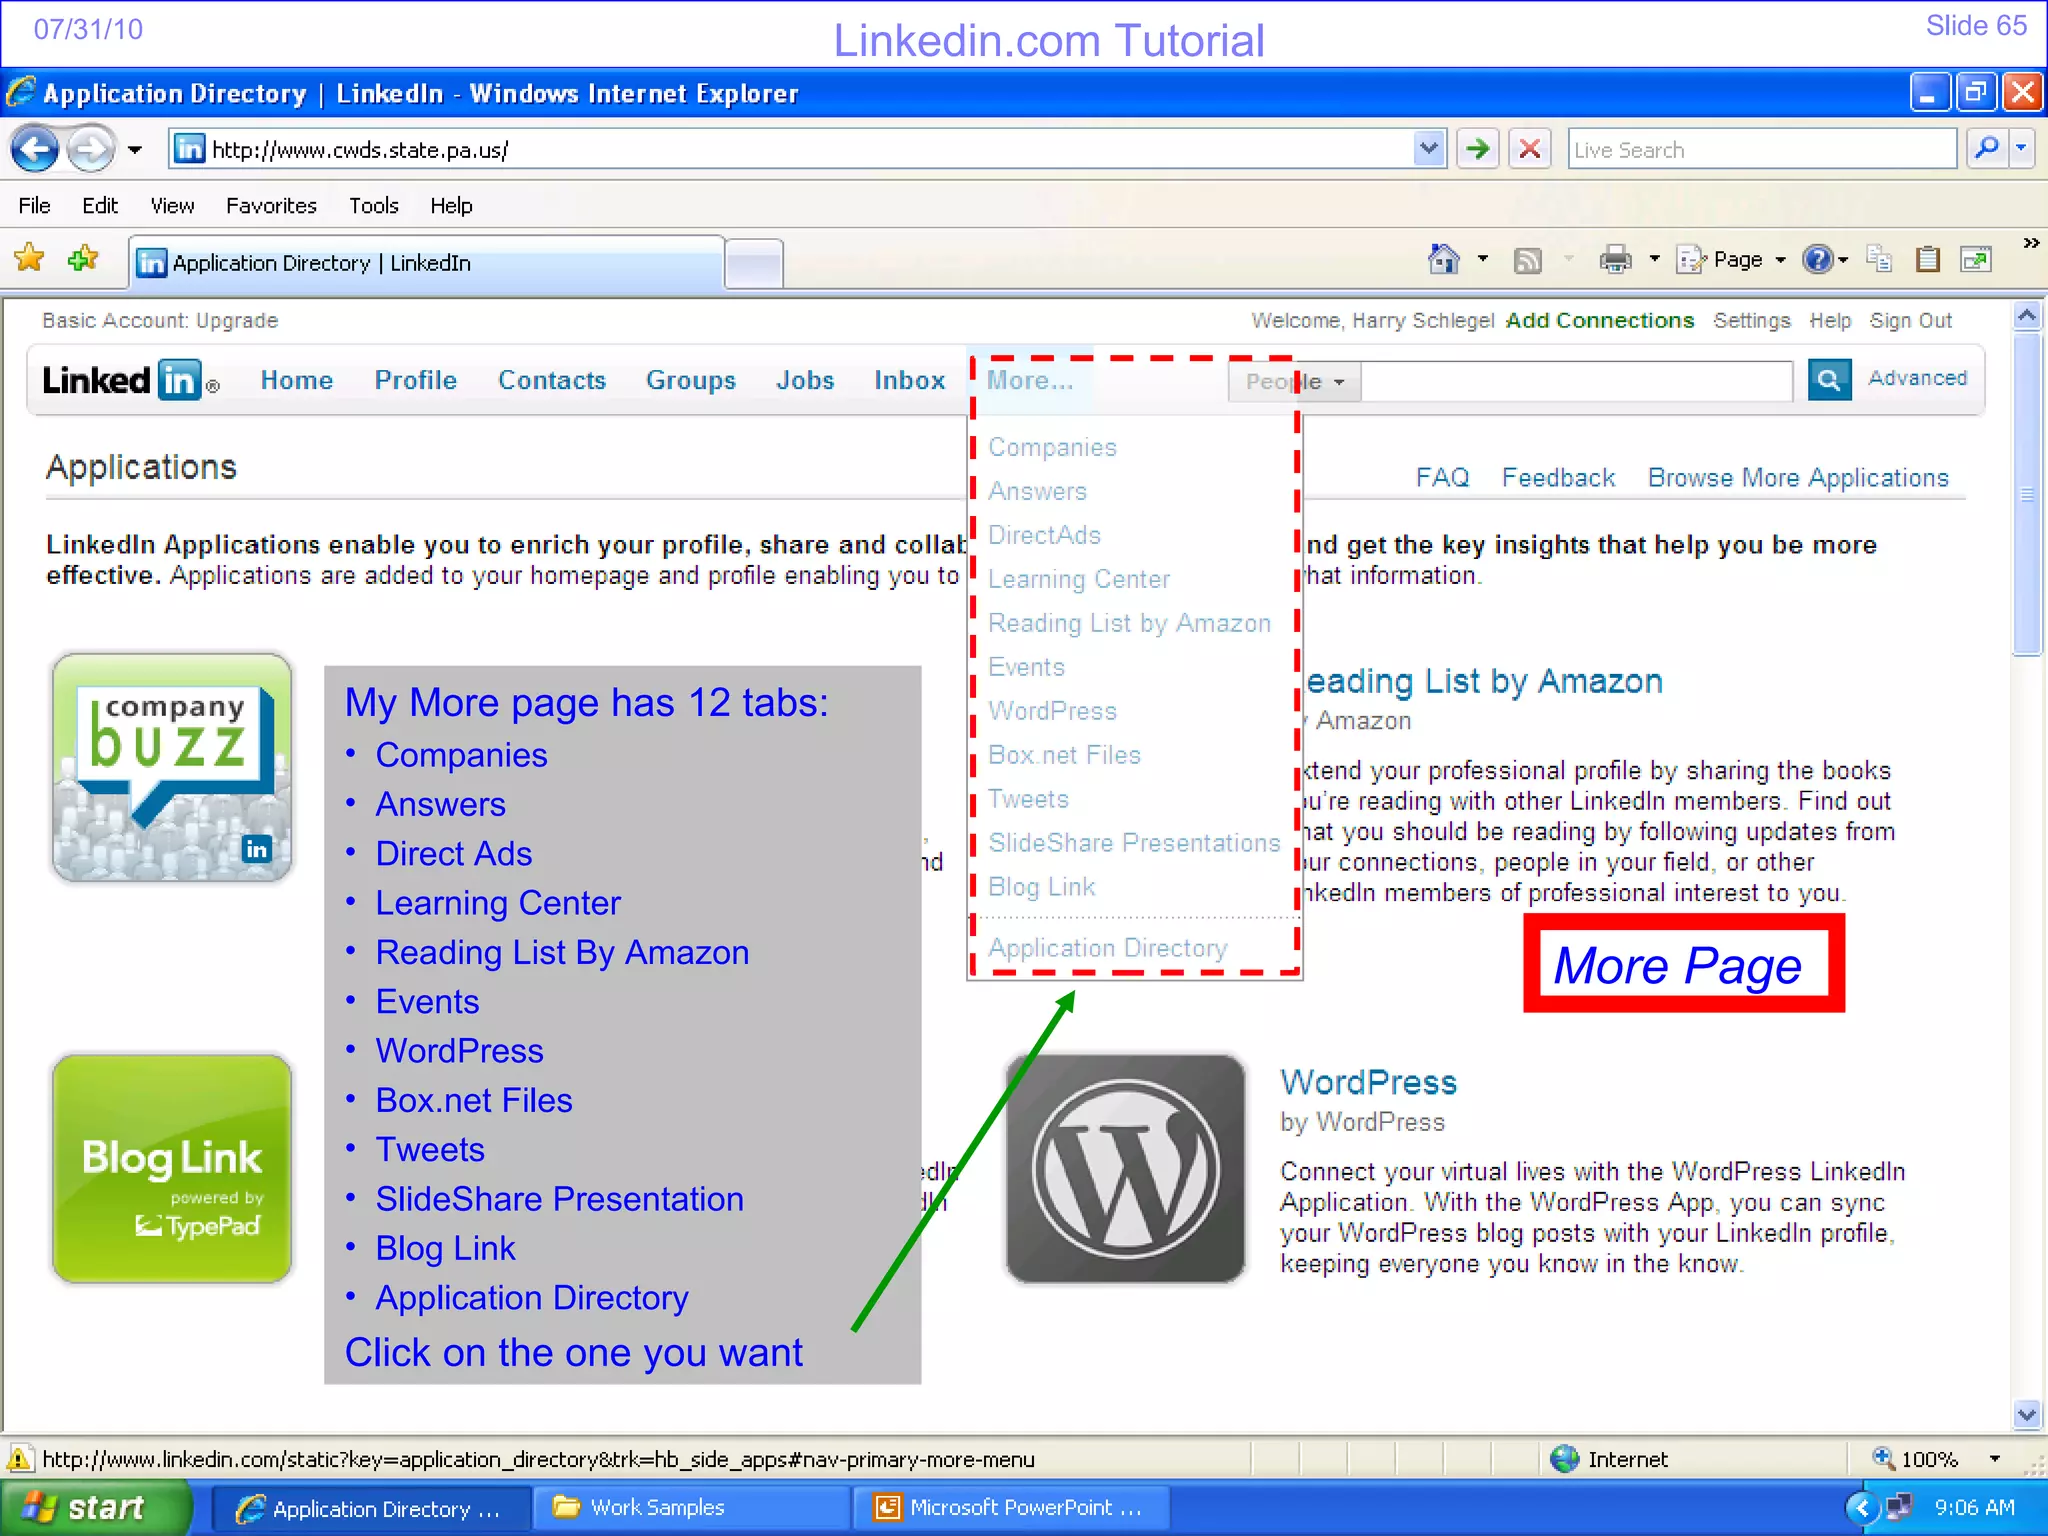
Task: Click the window-with-arrow icon in the command bar
Action: click(x=1976, y=260)
